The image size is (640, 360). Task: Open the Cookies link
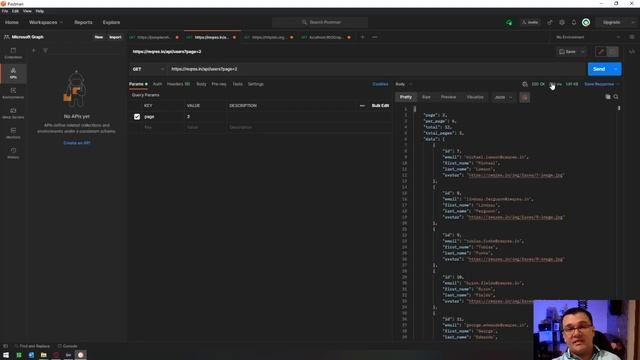click(x=380, y=84)
